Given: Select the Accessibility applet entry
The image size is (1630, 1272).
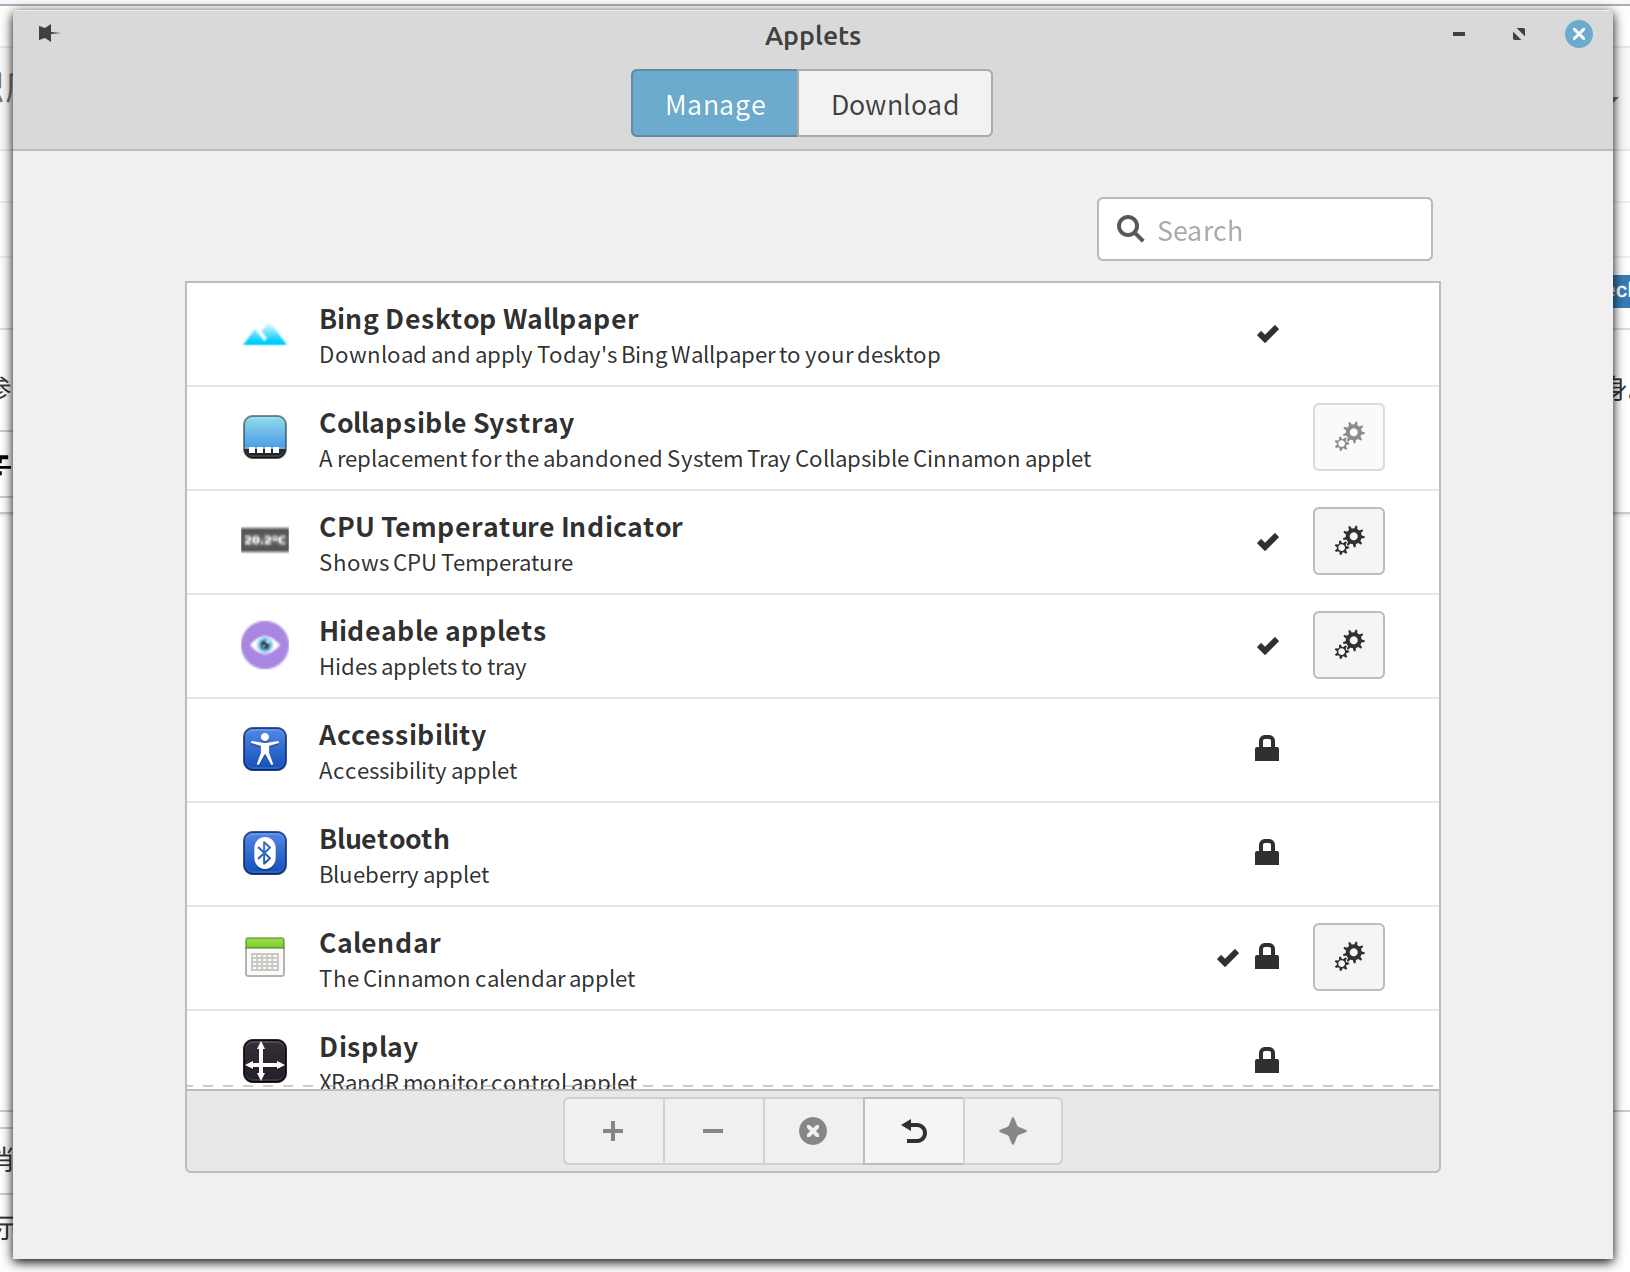Looking at the screenshot, I should click(700, 751).
